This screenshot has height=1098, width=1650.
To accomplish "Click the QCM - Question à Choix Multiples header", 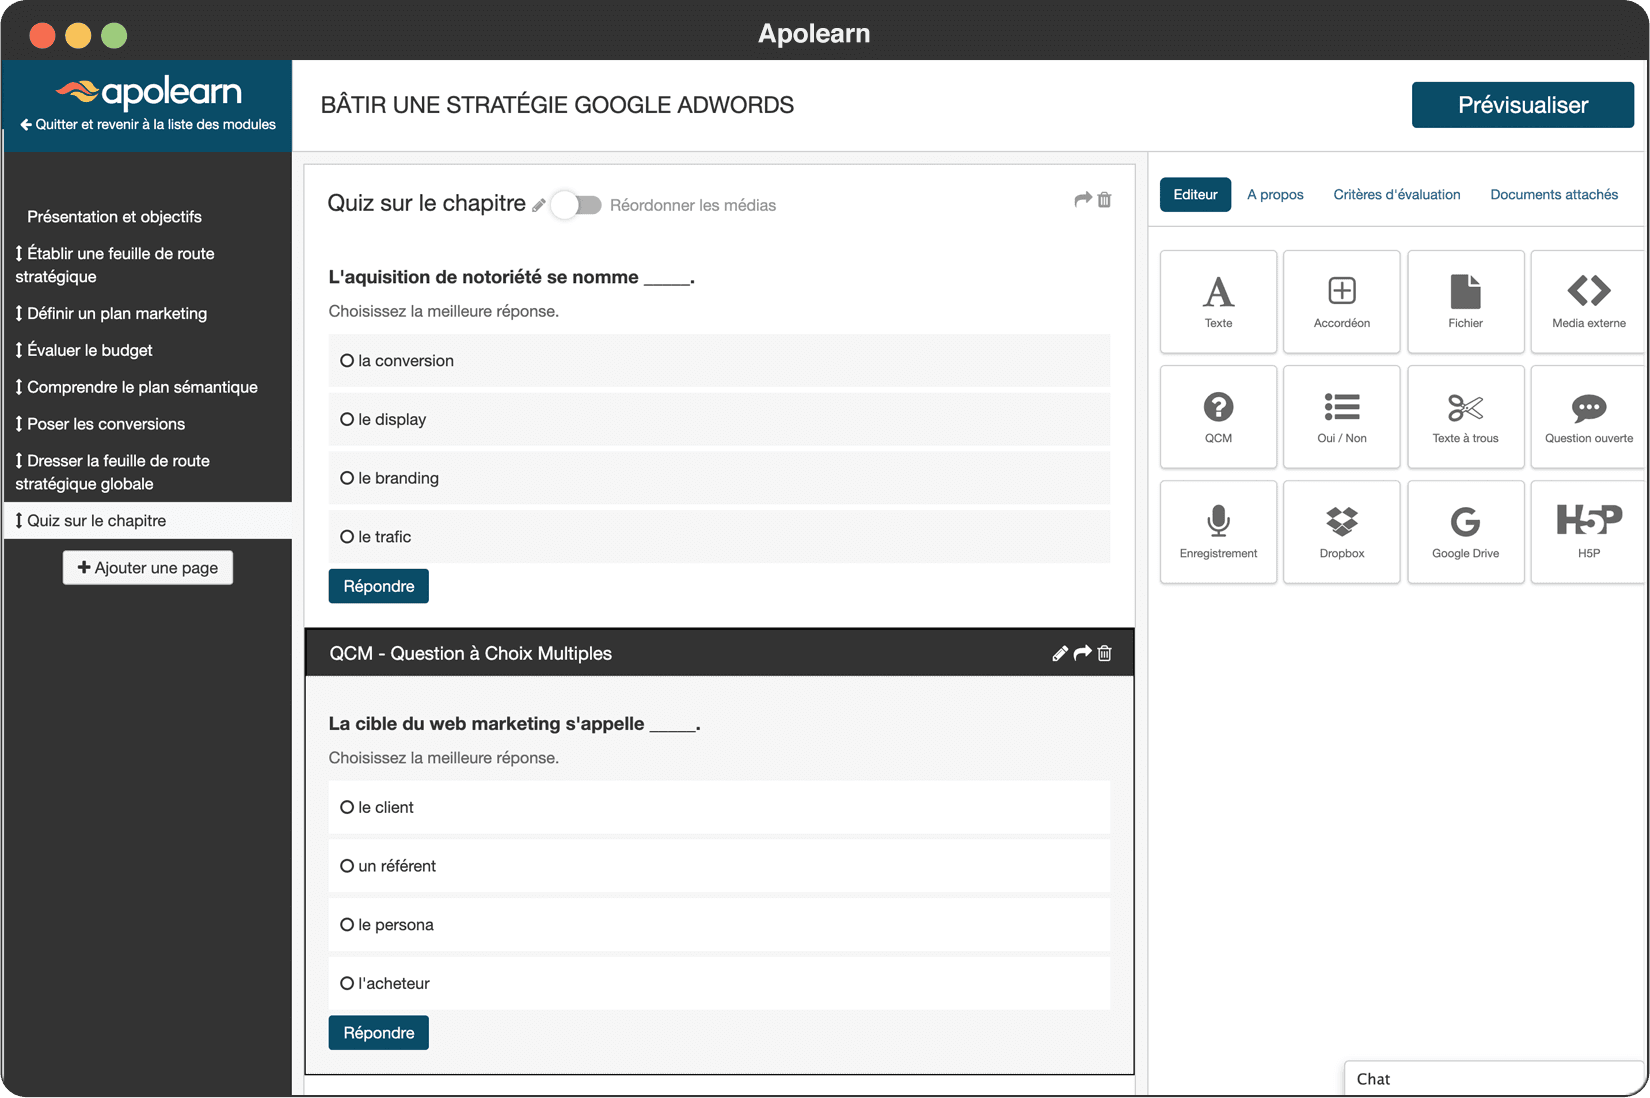I will click(719, 653).
